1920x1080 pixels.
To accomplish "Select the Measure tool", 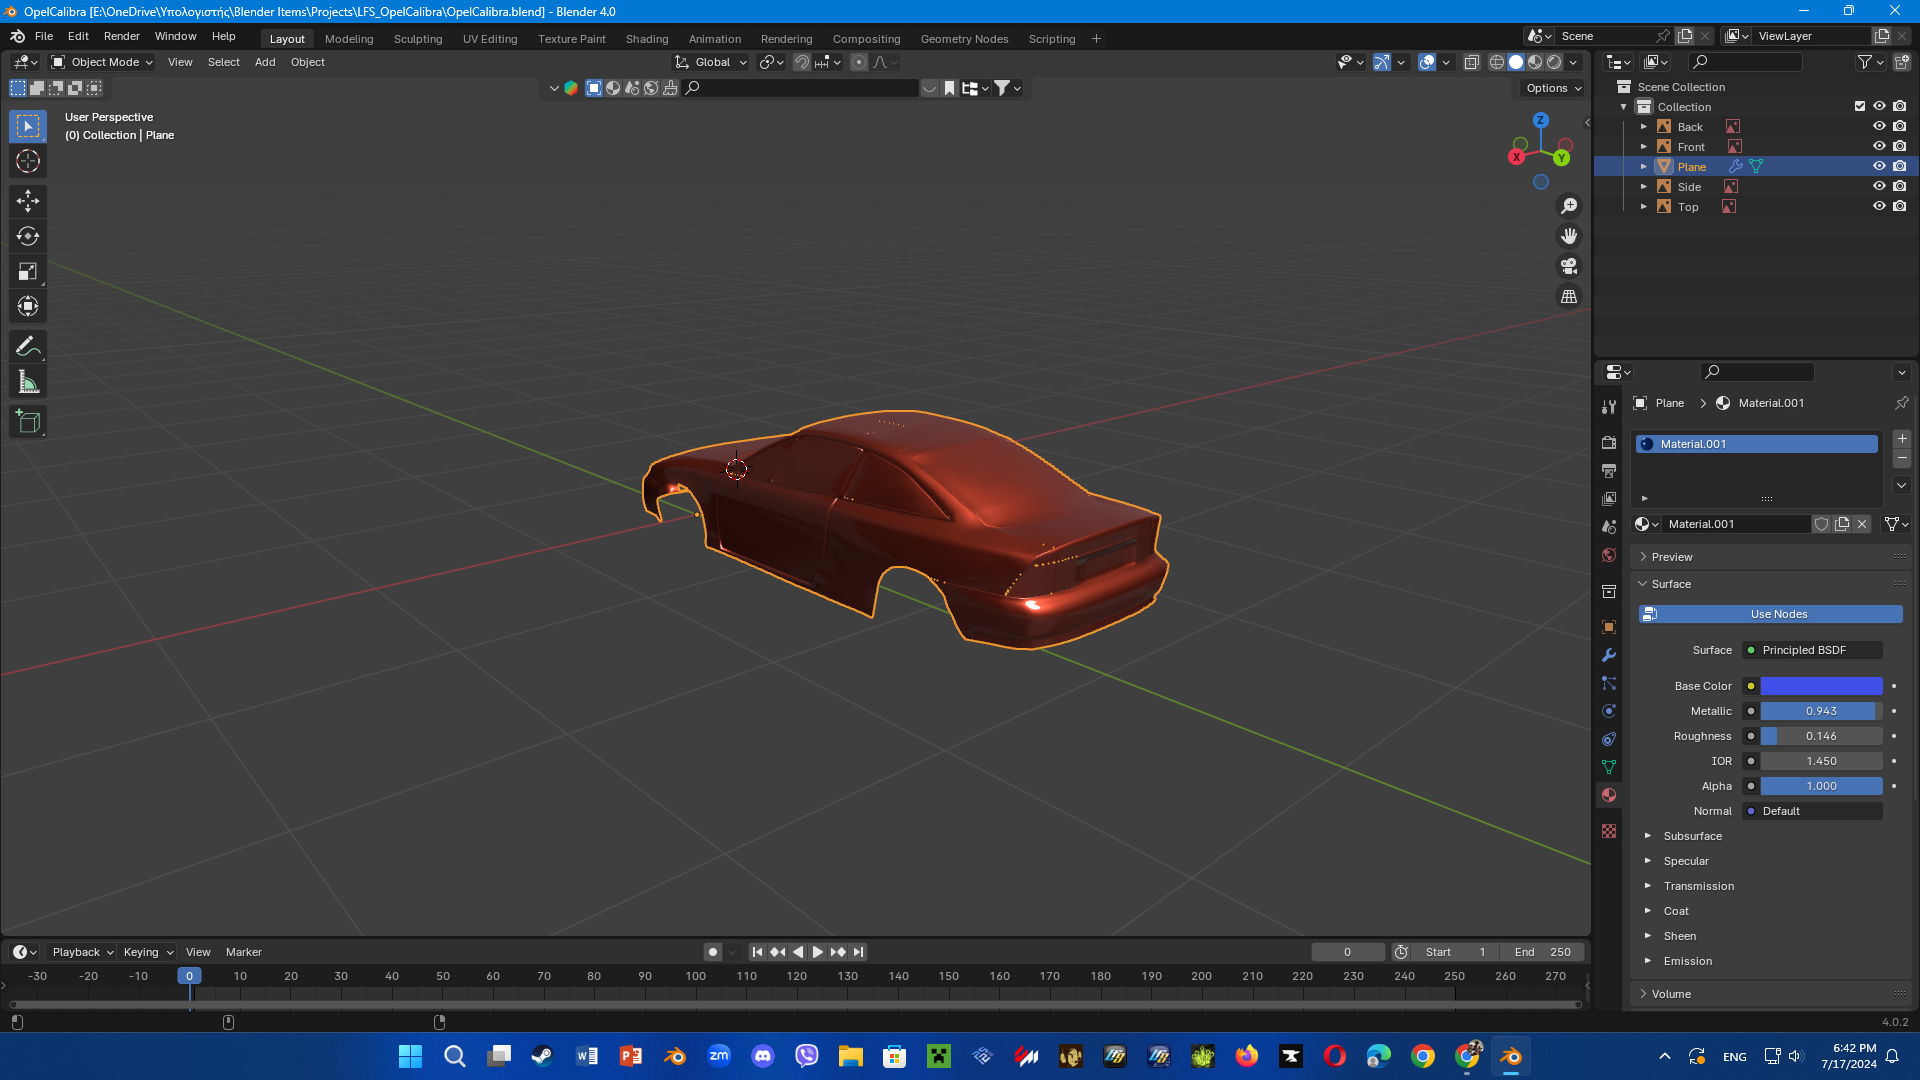I will coord(28,382).
